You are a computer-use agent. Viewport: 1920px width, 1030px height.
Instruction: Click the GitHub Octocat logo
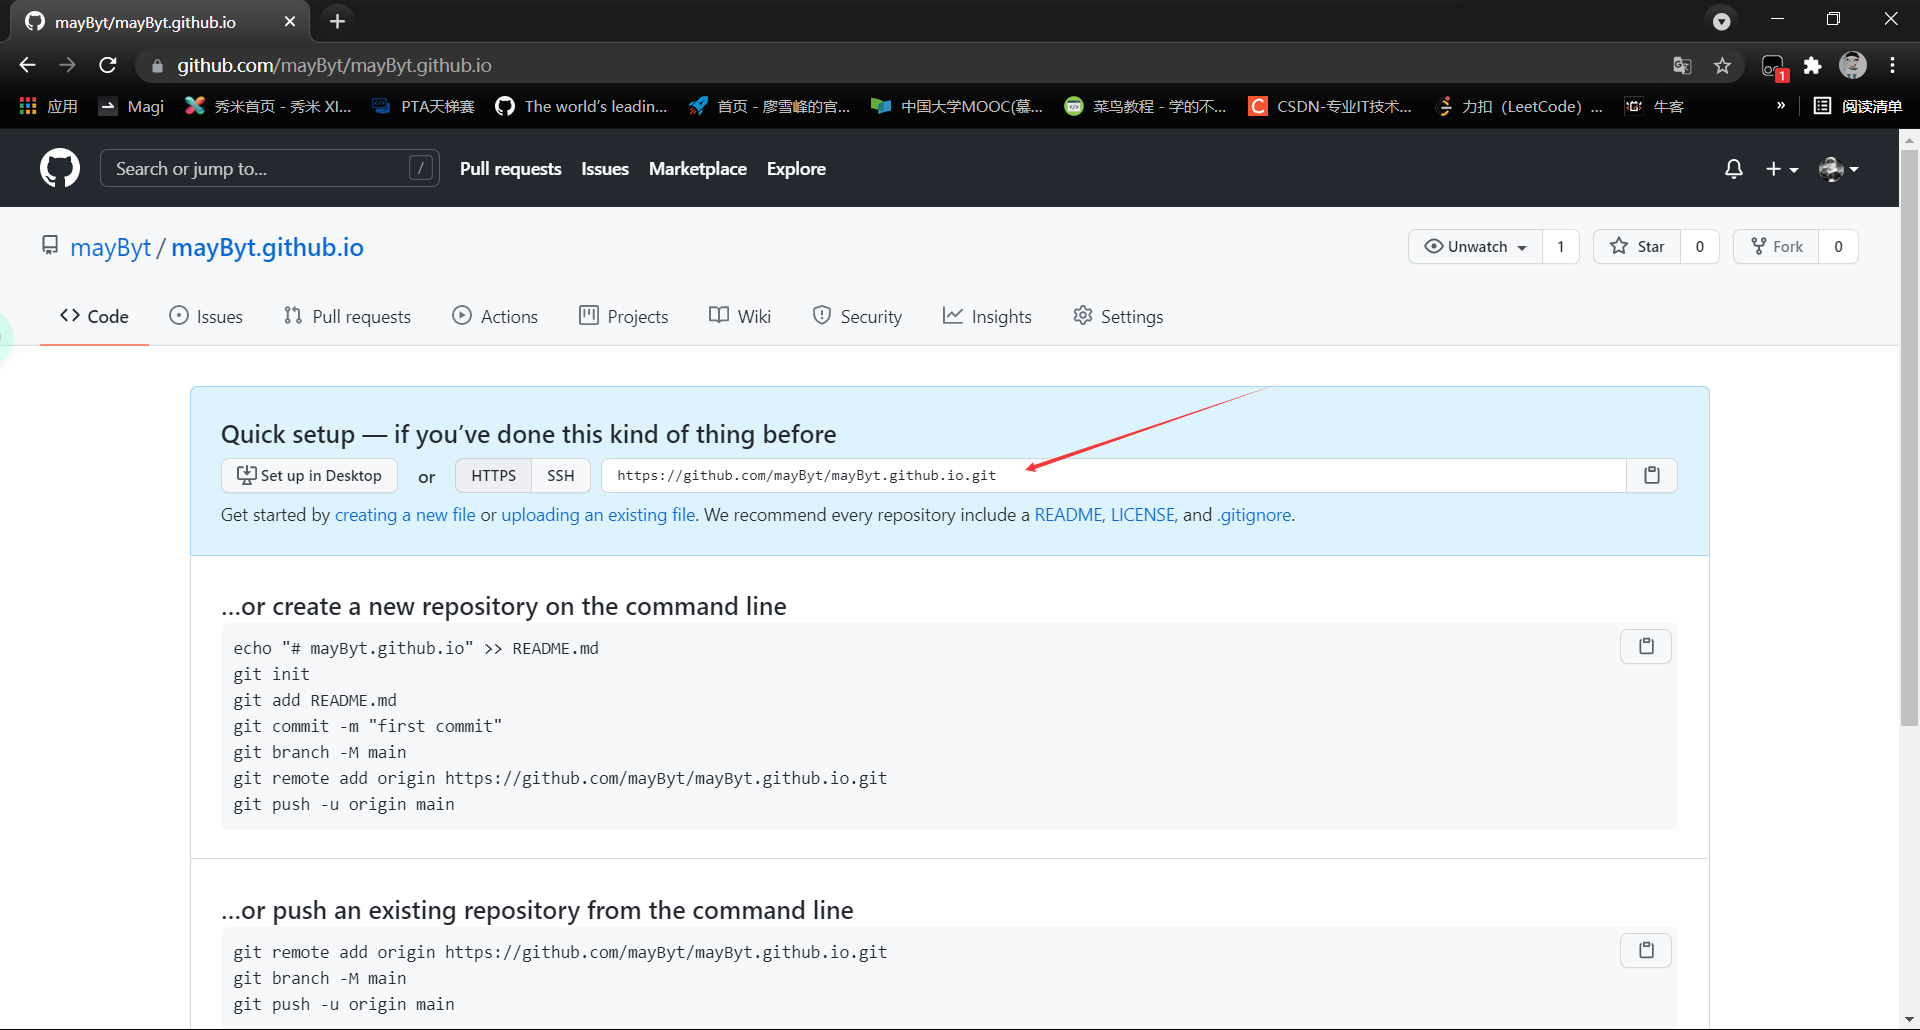coord(60,168)
